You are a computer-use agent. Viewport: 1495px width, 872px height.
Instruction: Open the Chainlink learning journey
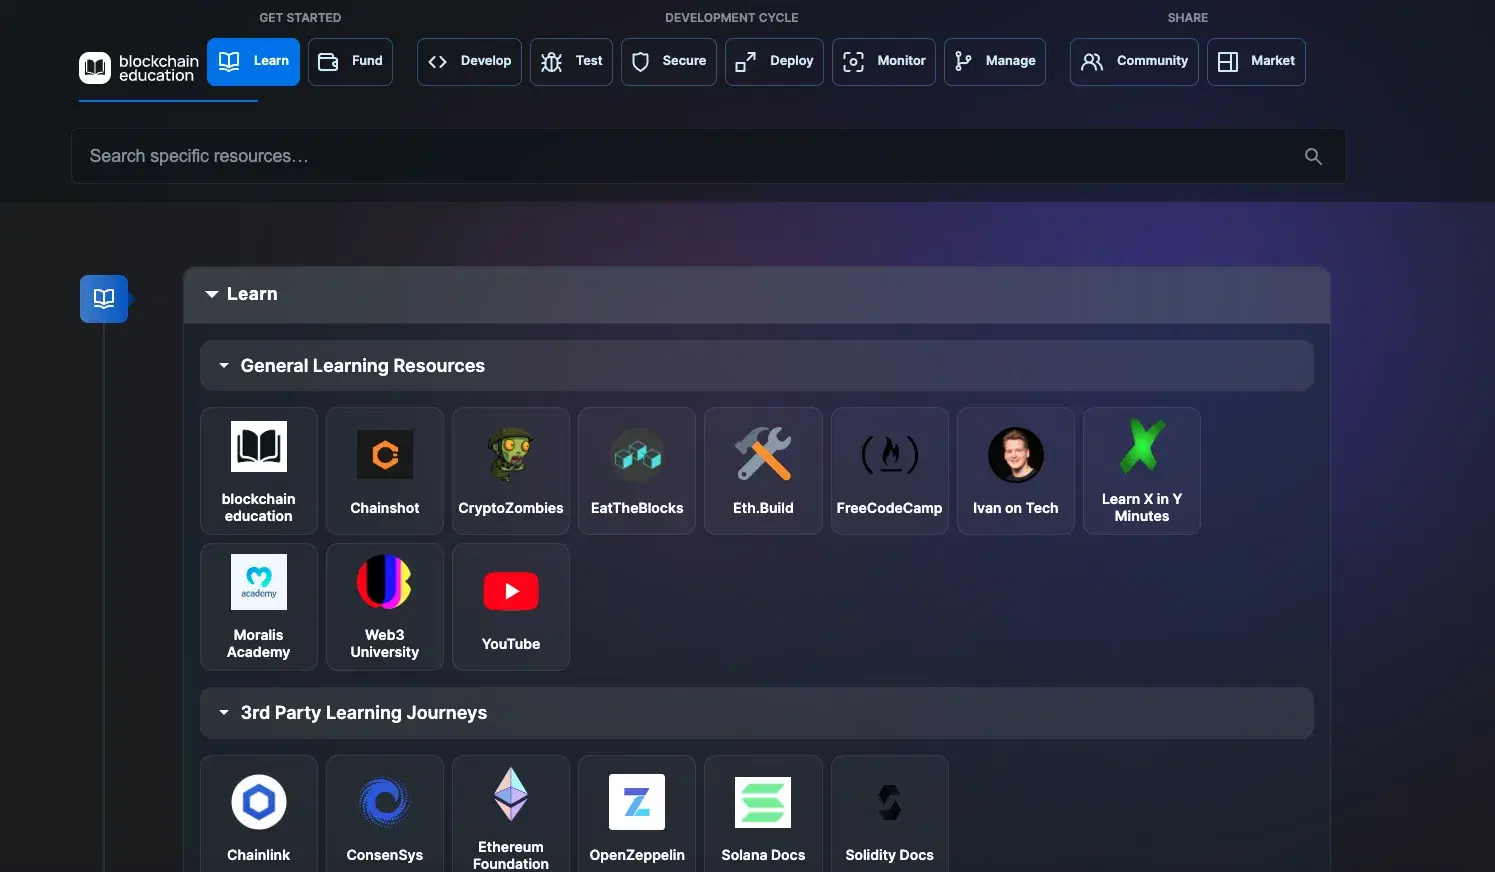coord(259,814)
